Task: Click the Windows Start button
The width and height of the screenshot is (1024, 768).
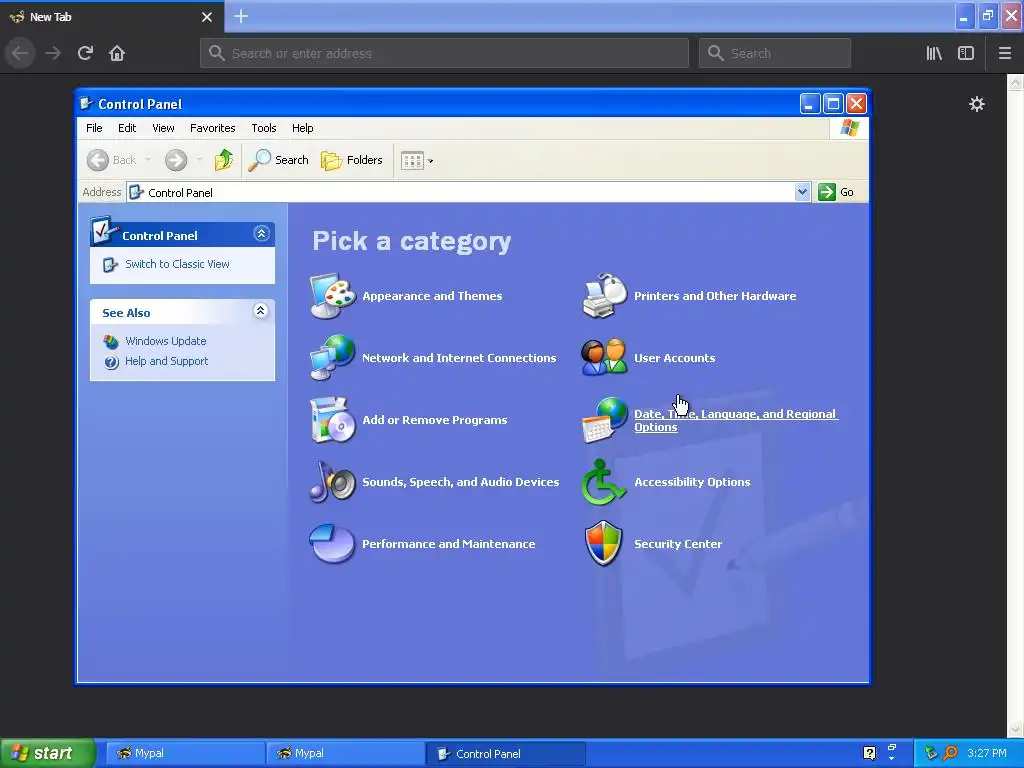Action: pyautogui.click(x=48, y=753)
